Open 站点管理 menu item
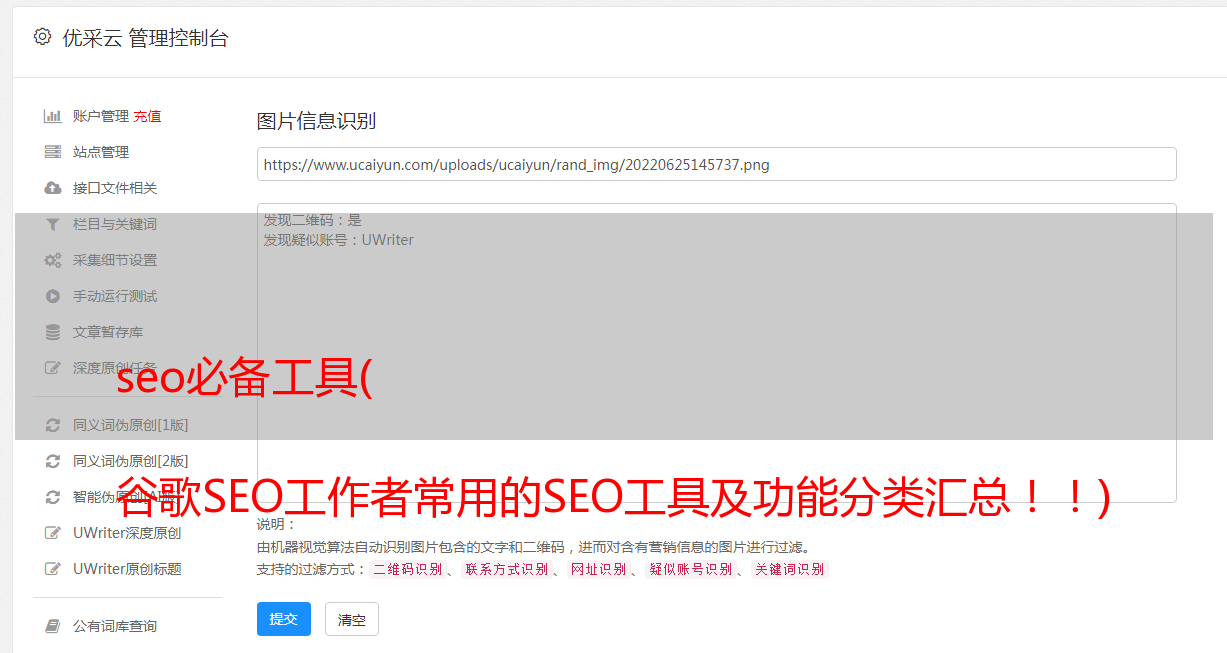The image size is (1227, 653). pyautogui.click(x=101, y=152)
